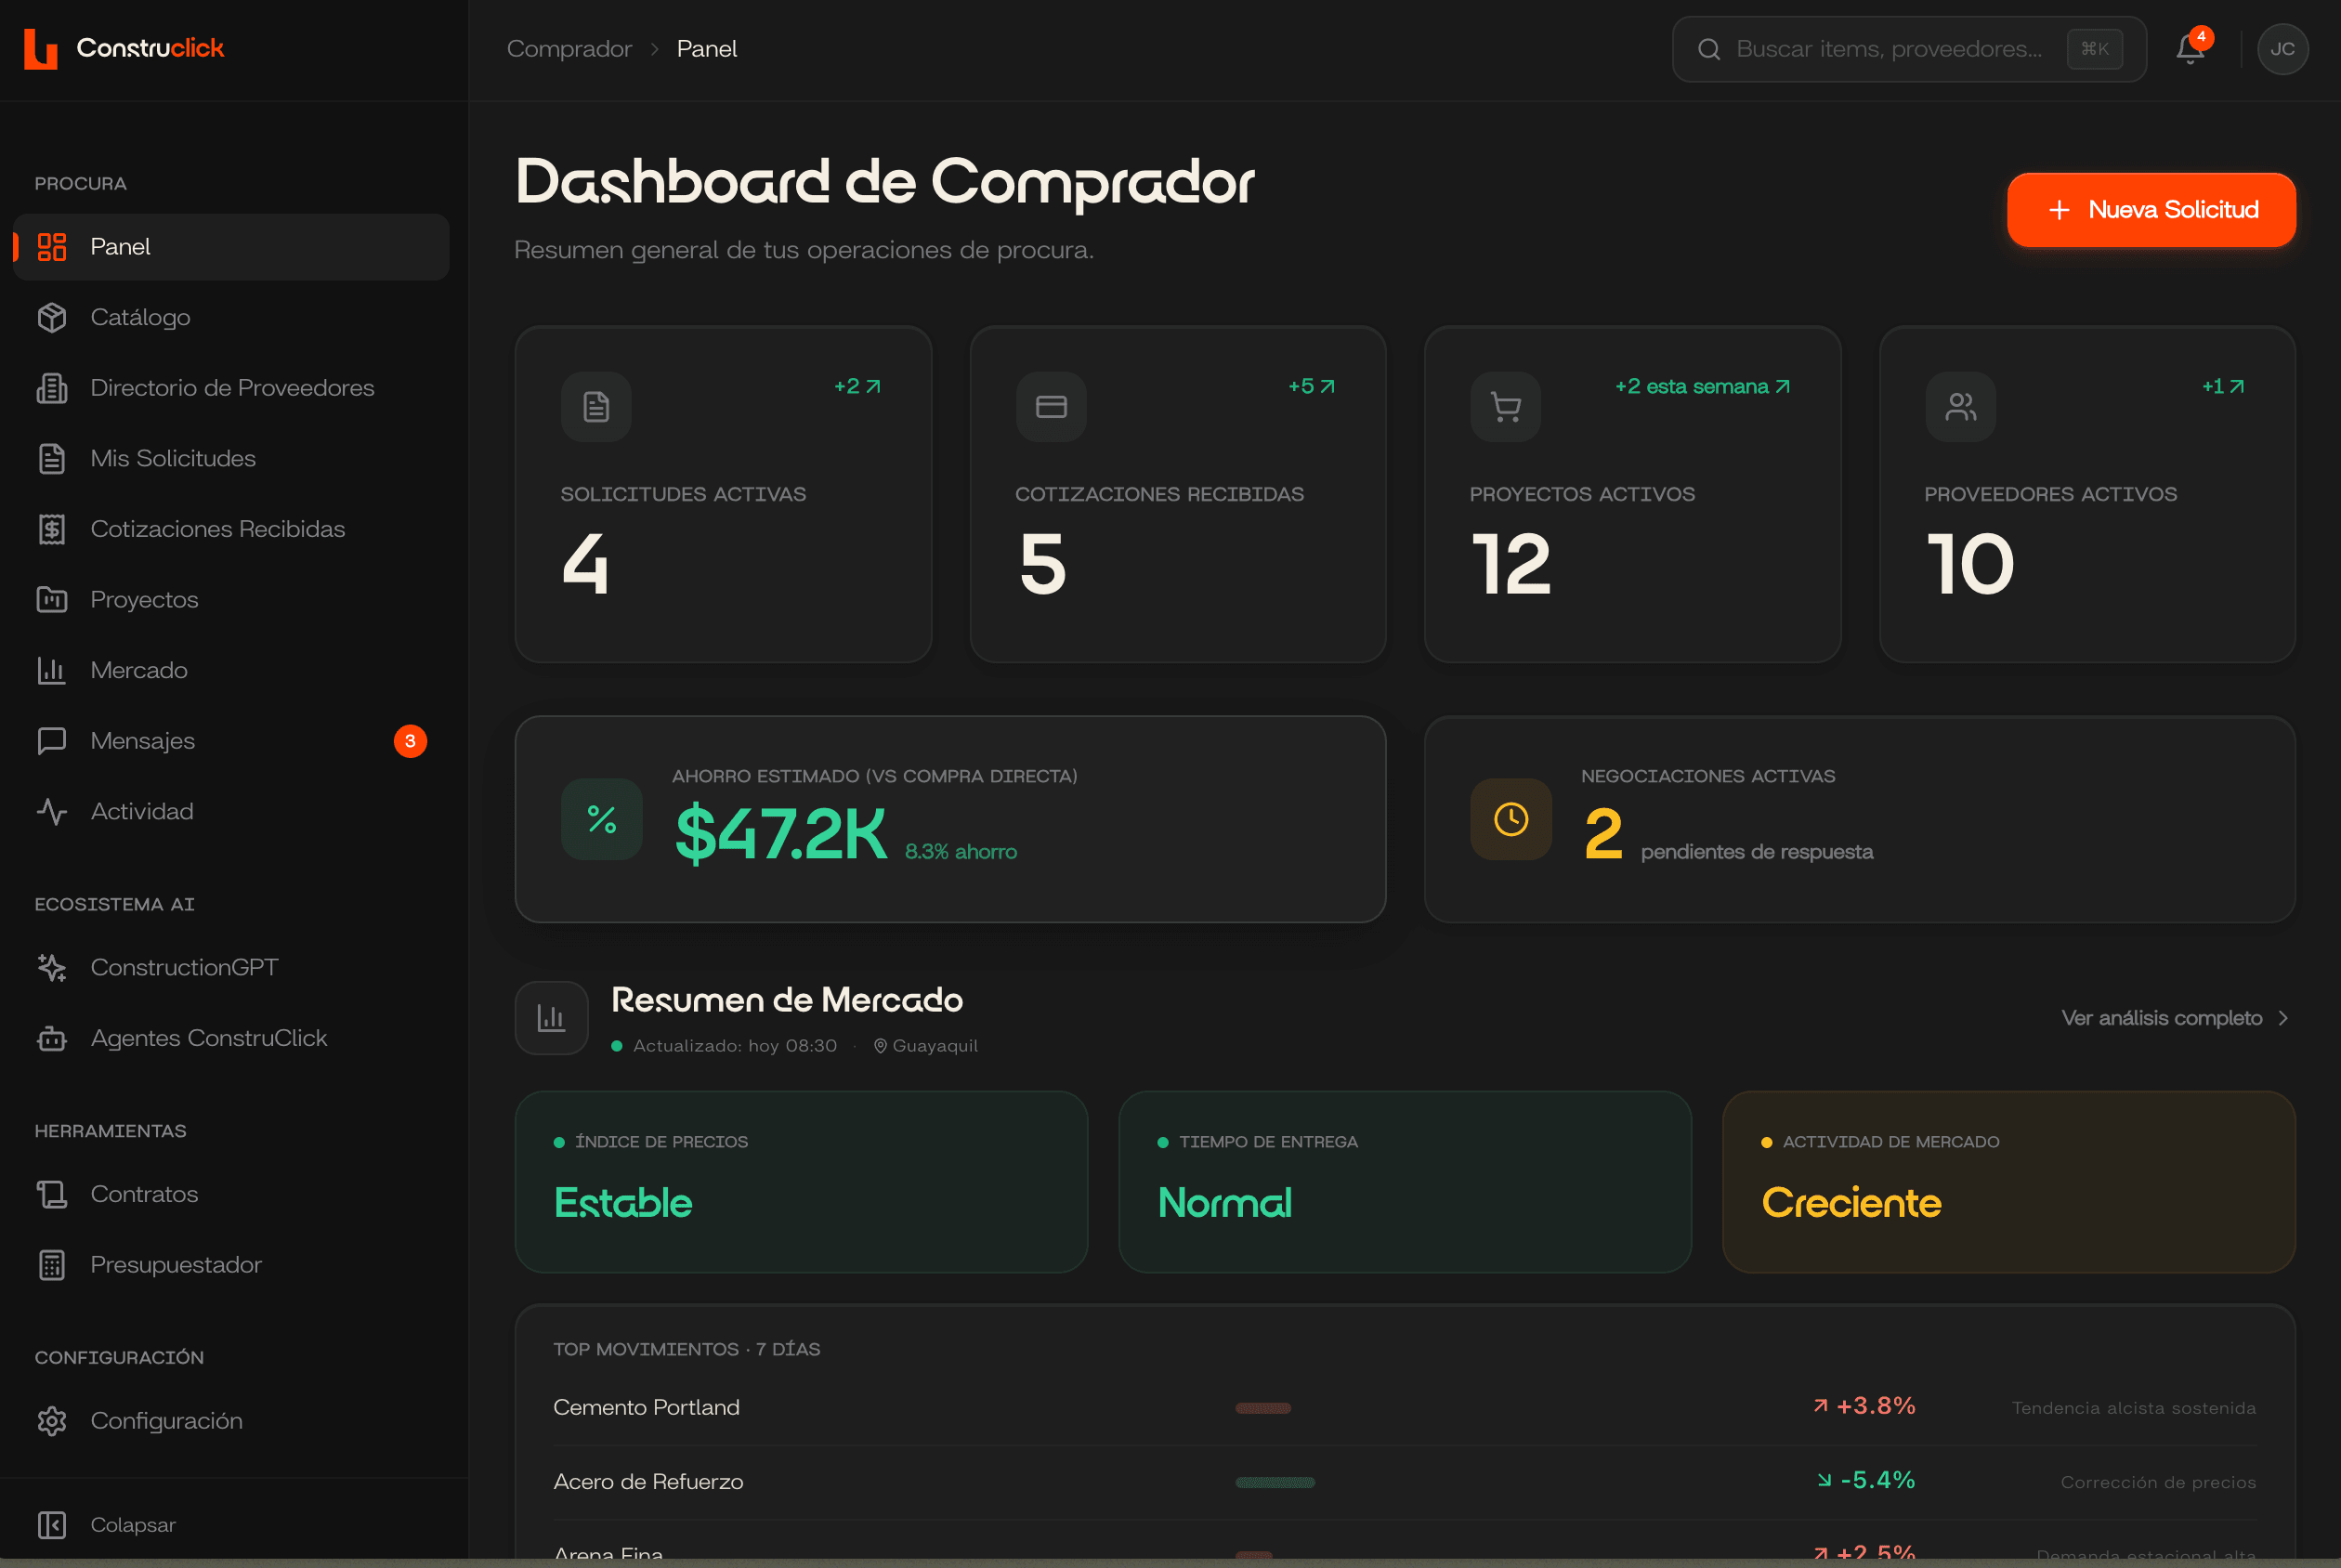Click the search magnifier icon
The width and height of the screenshot is (2341, 1568).
[x=1709, y=49]
